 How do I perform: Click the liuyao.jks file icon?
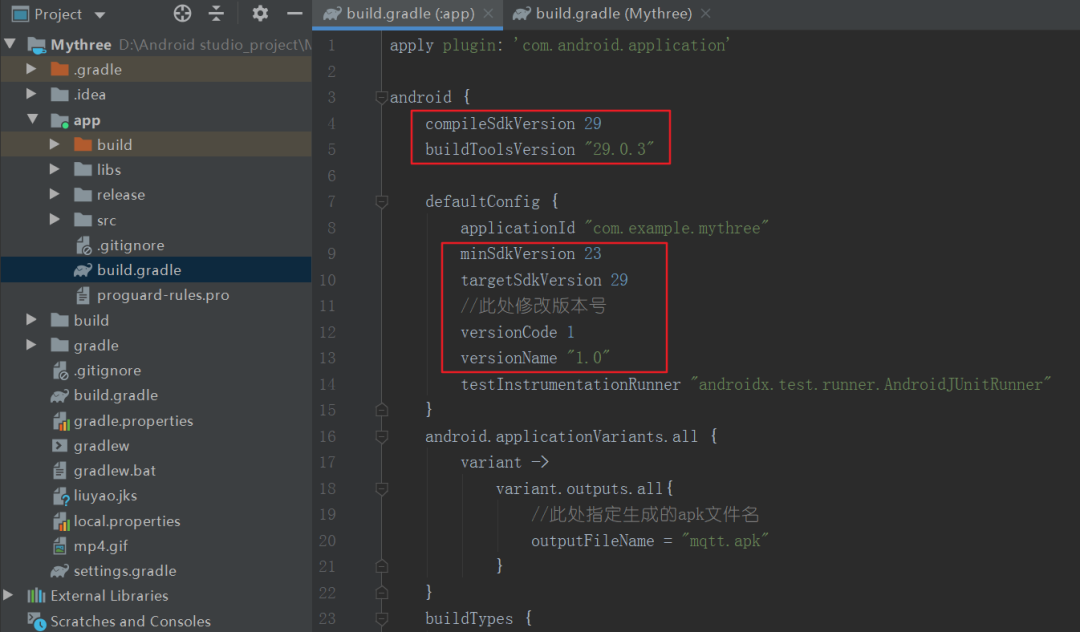(x=61, y=496)
